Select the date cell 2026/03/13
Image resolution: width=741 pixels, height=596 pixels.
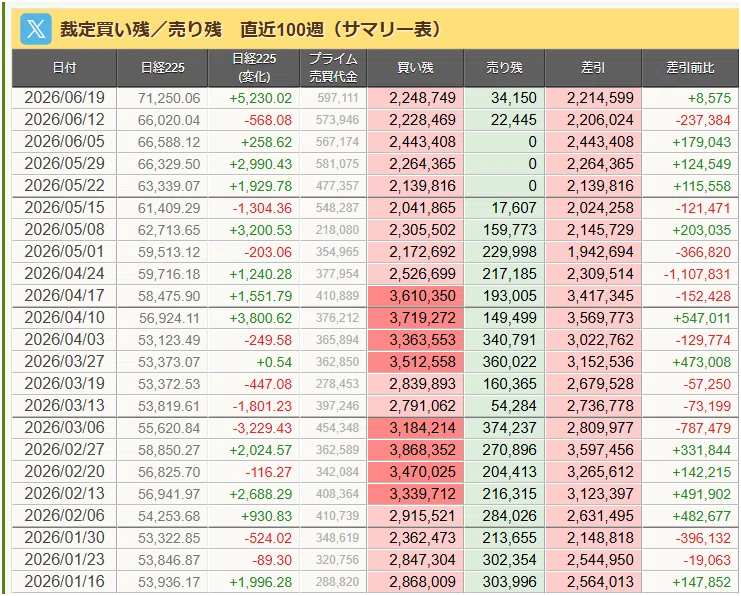[64, 406]
